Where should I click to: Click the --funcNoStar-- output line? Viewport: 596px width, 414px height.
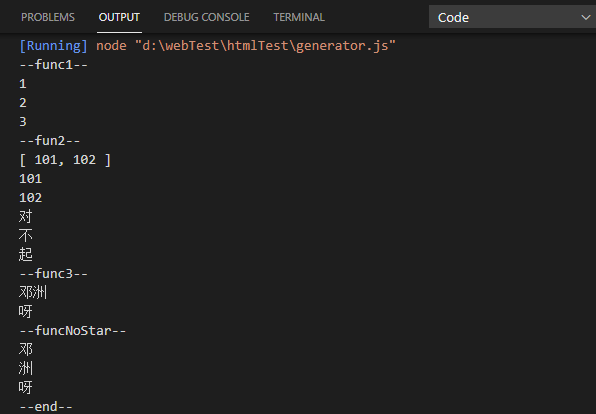[73, 331]
